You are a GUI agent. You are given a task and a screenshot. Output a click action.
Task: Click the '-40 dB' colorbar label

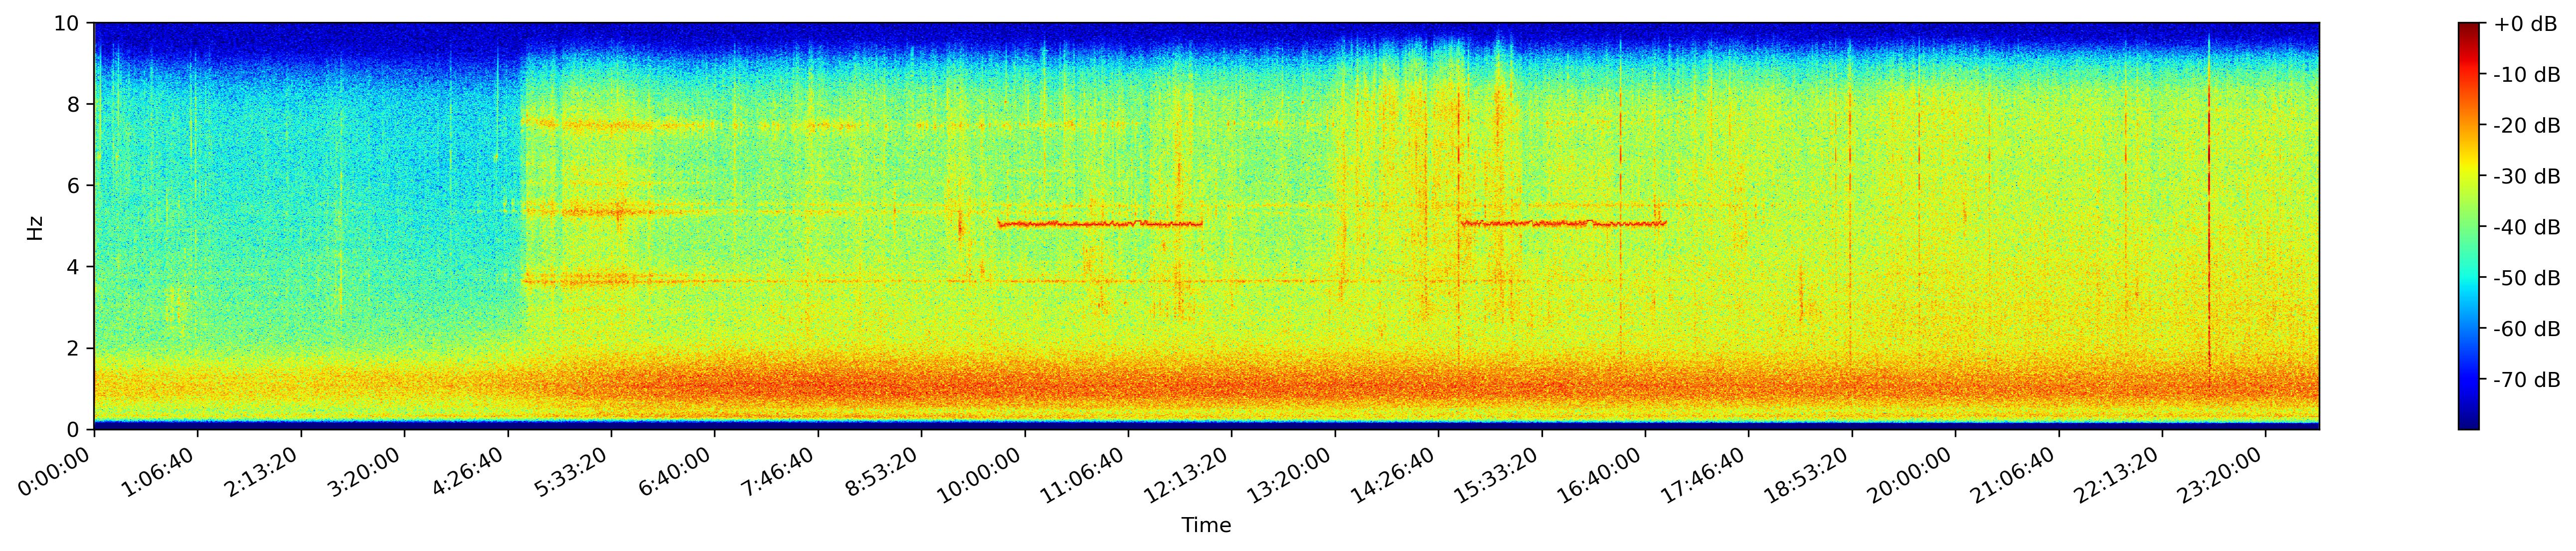(2528, 228)
